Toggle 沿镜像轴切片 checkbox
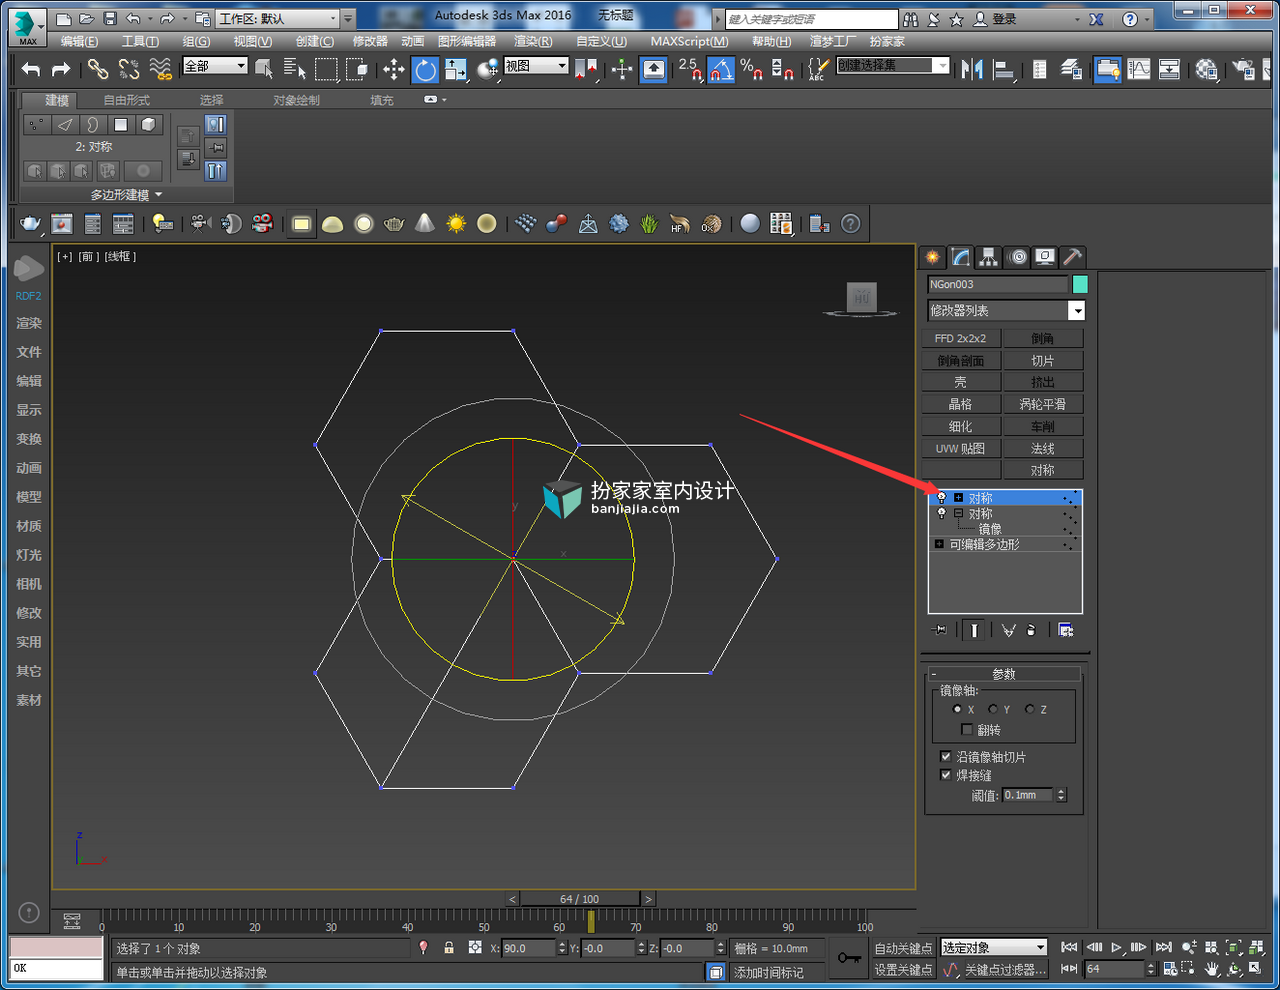1280x990 pixels. 946,757
